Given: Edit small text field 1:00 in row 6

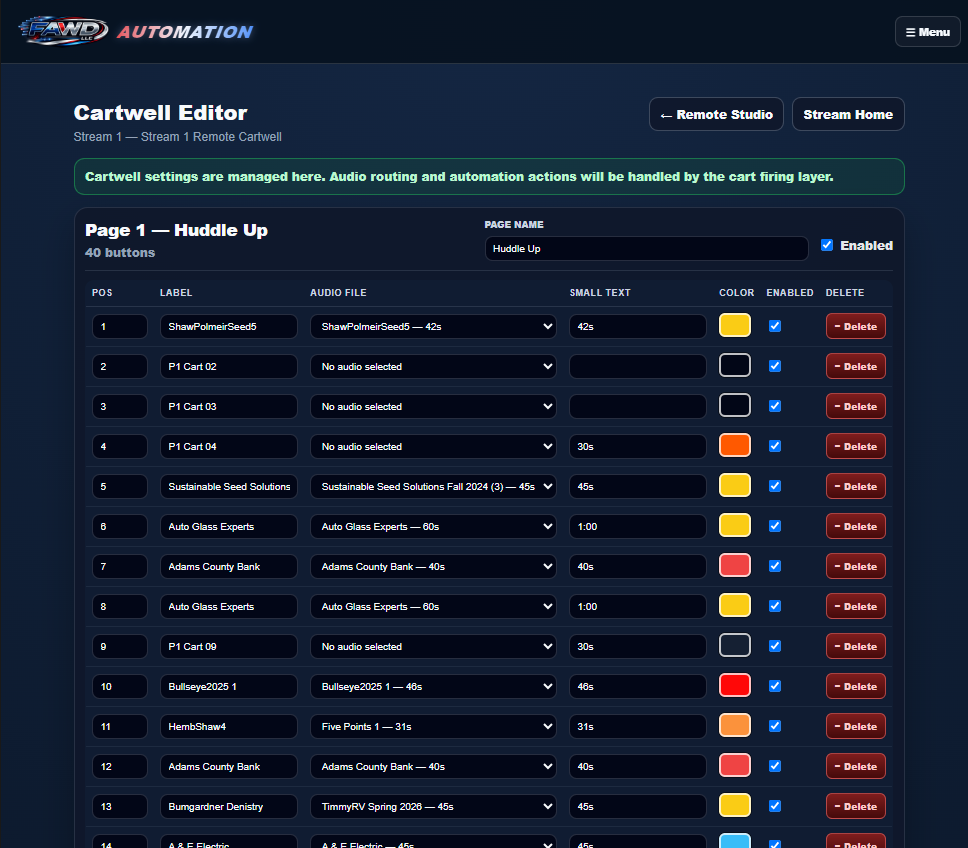Looking at the screenshot, I should (638, 526).
